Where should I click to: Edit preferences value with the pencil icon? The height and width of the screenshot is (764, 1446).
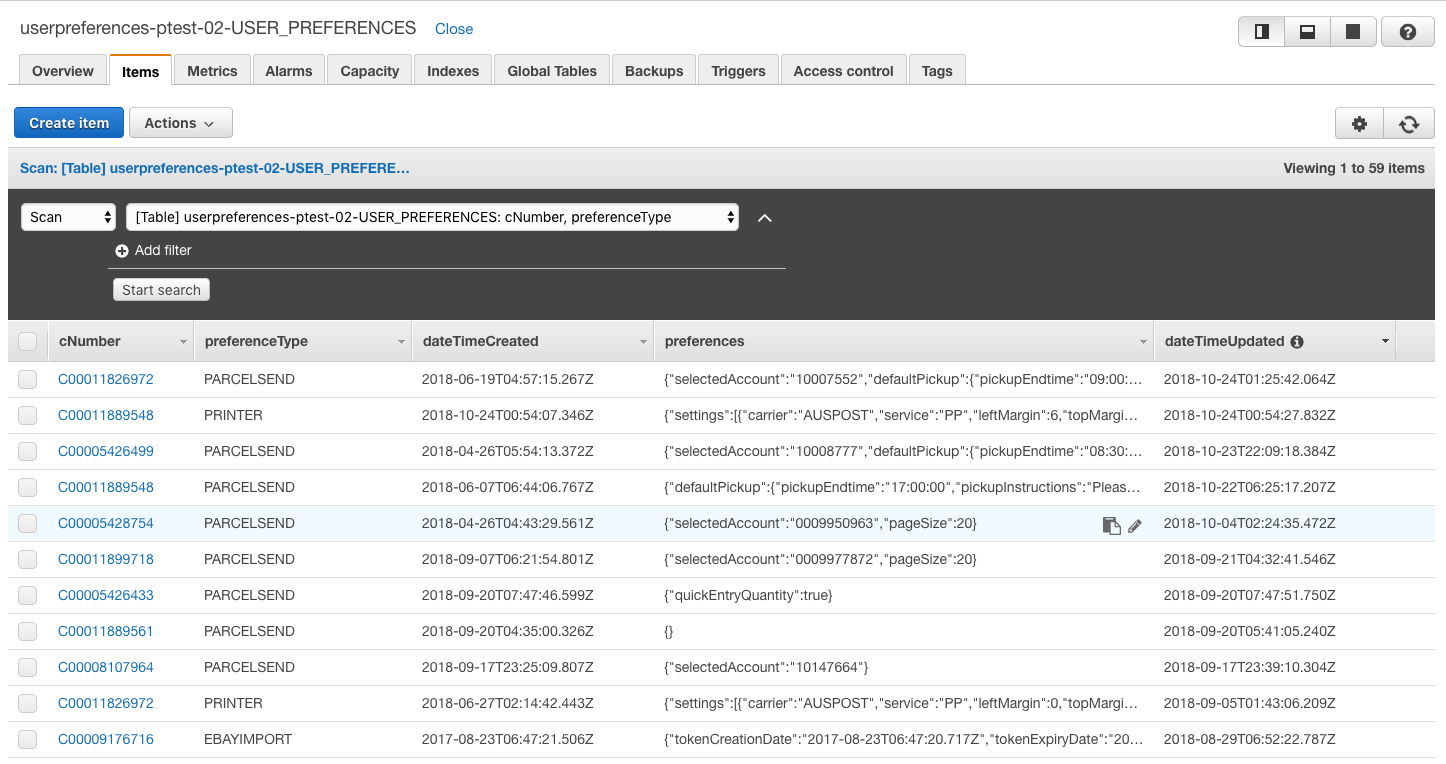coord(1135,525)
